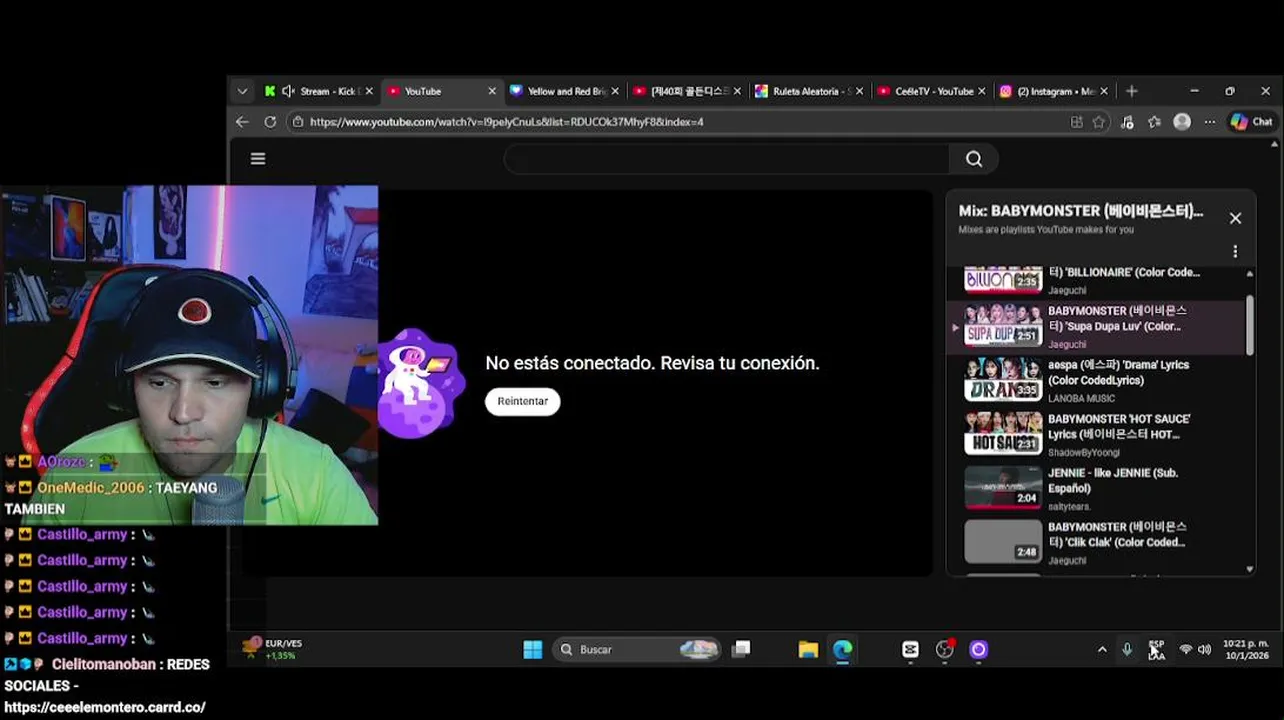Close the active YouTube tab
1284x720 pixels.
492,91
